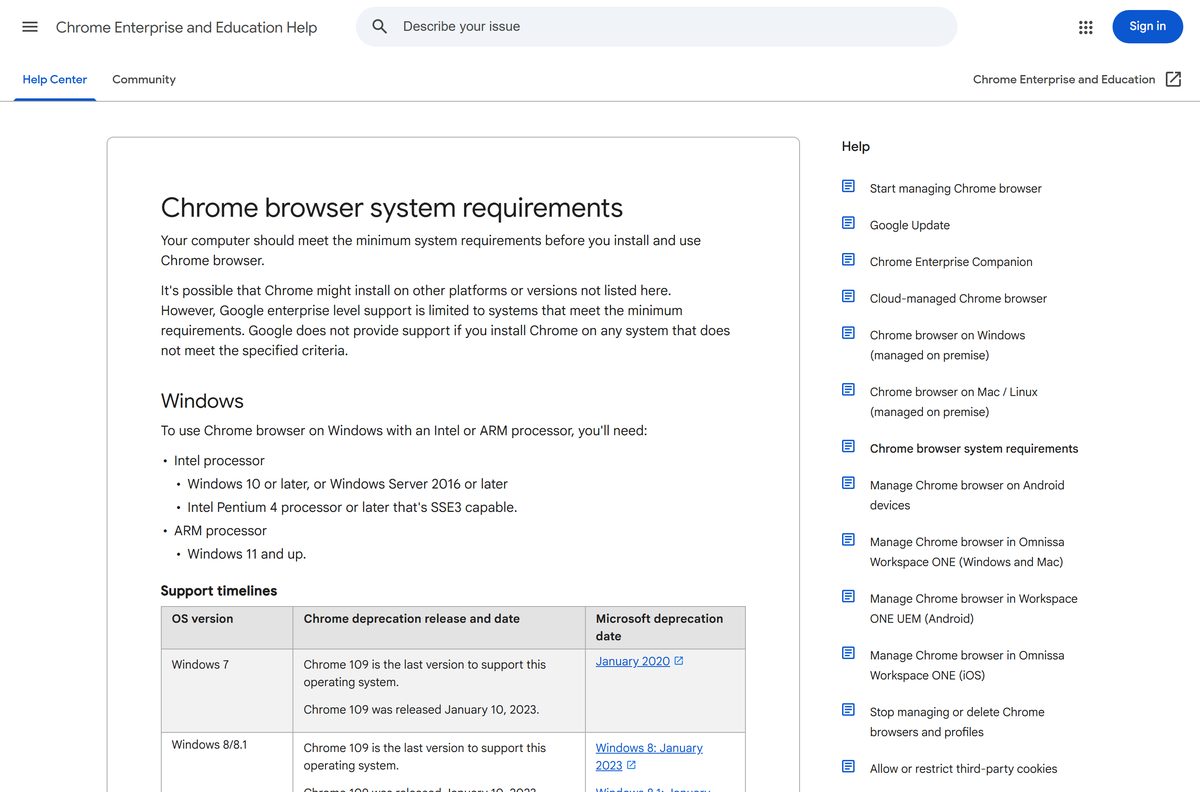Click the article icon beside Chrome Enterprise Companion
The width and height of the screenshot is (1200, 792).
click(x=848, y=260)
